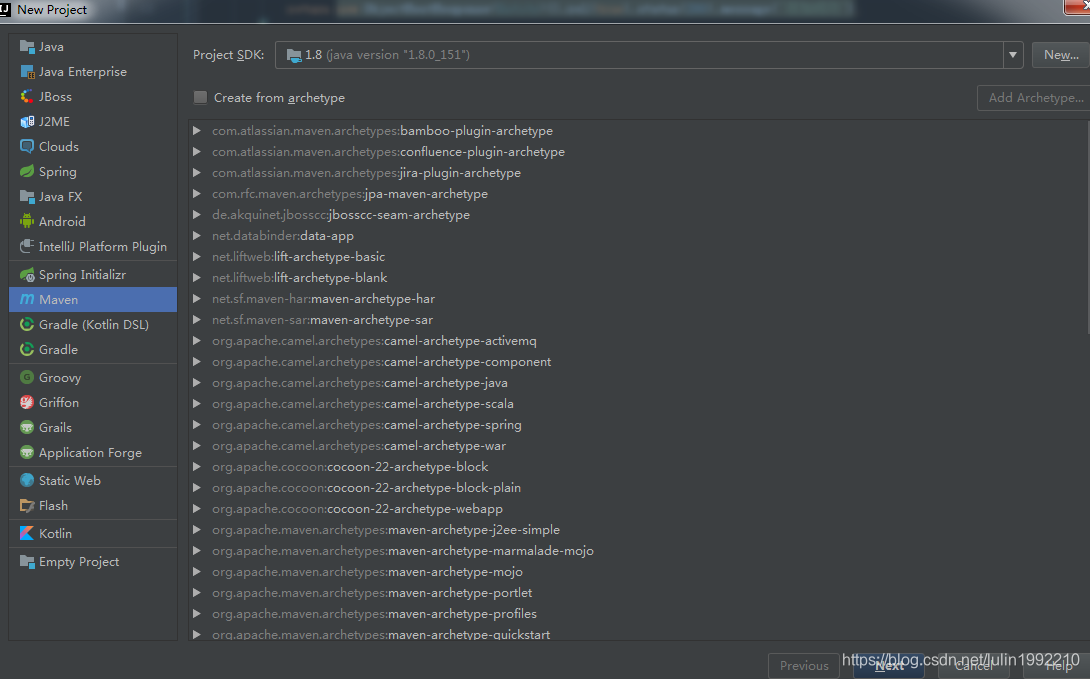The image size is (1090, 679).
Task: Click the Maven 'm' icon
Action: click(27, 300)
